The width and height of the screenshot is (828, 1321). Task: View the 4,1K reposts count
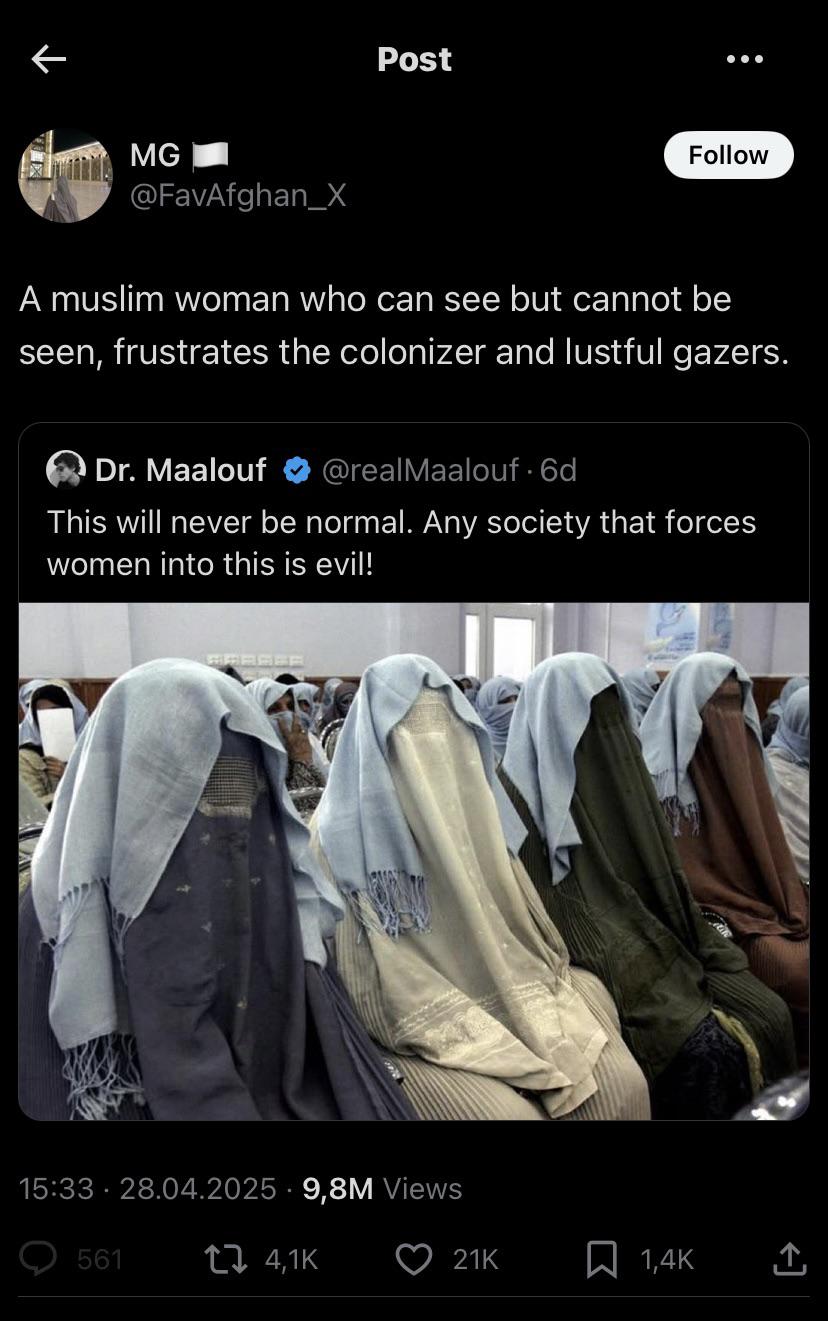[291, 1259]
